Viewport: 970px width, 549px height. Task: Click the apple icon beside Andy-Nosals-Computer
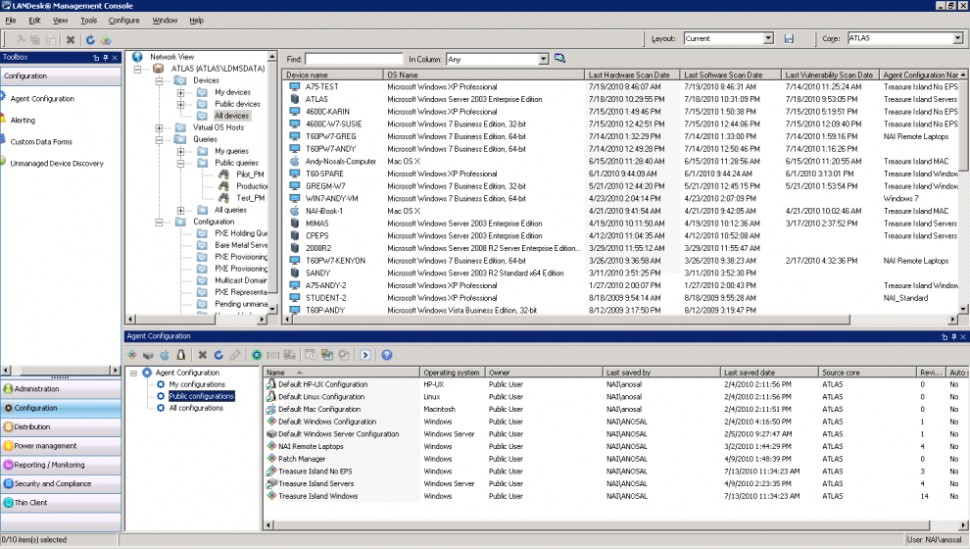(294, 161)
